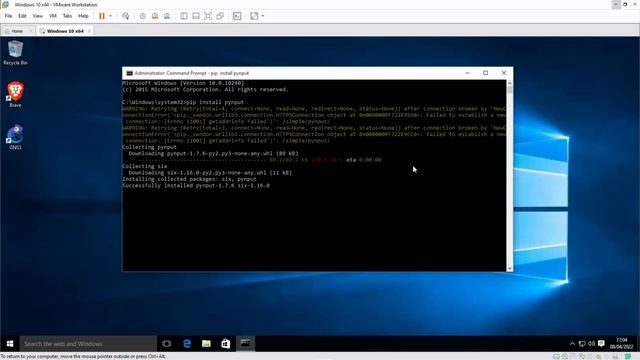Click the 'Successfully installed pynput' output line
The width and height of the screenshot is (640, 360).
[196, 185]
